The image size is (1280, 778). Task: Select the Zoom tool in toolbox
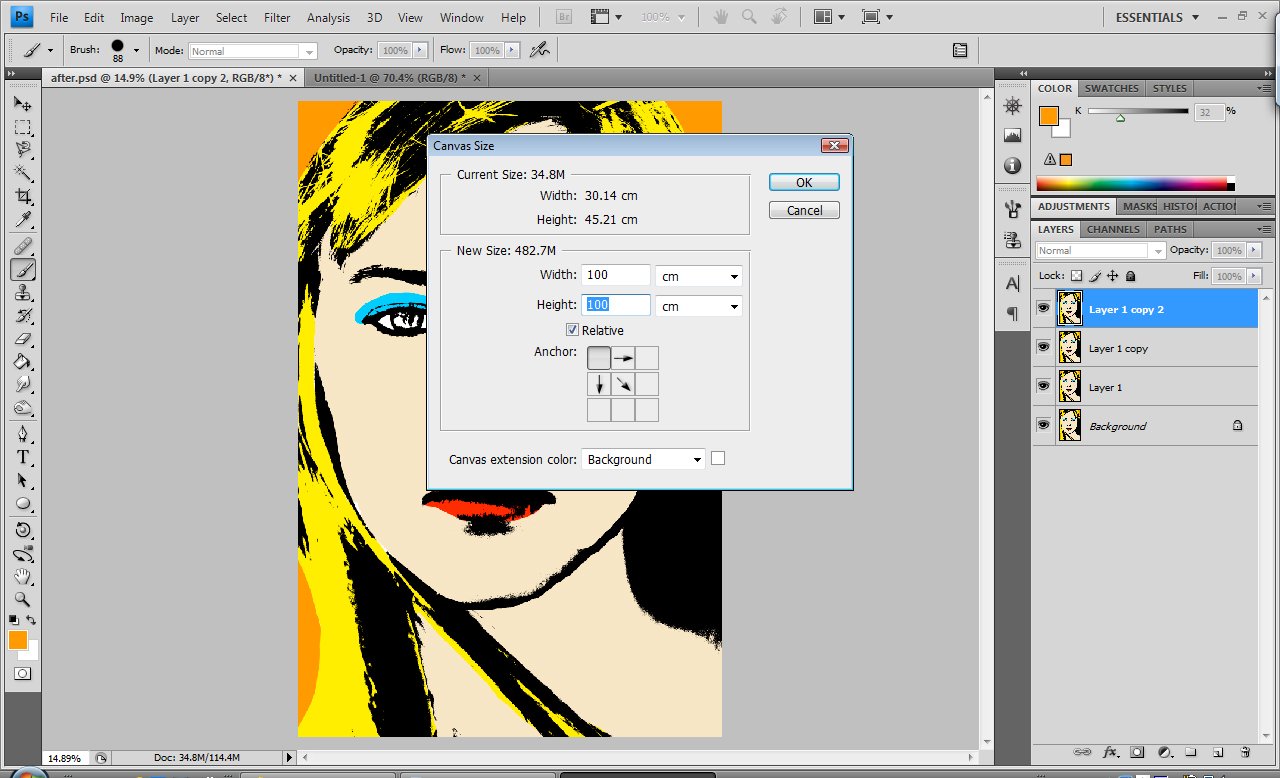pyautogui.click(x=22, y=600)
